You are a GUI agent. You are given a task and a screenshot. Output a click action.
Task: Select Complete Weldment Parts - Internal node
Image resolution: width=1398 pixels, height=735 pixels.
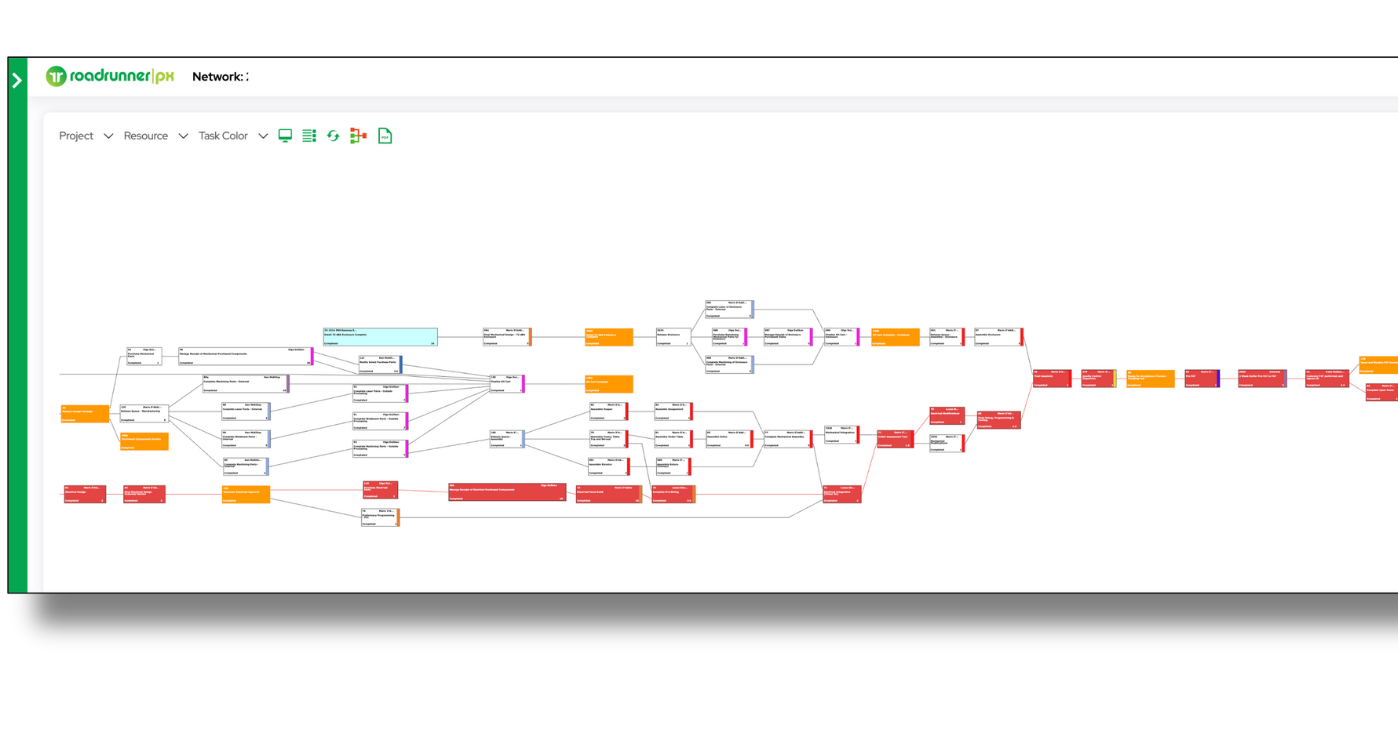coord(246,439)
